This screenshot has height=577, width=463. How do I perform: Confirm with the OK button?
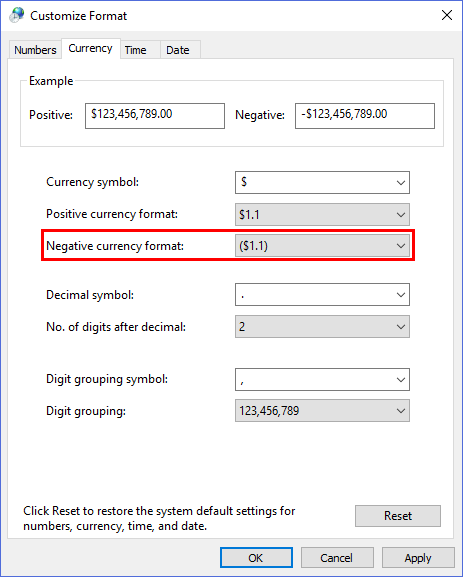click(256, 558)
